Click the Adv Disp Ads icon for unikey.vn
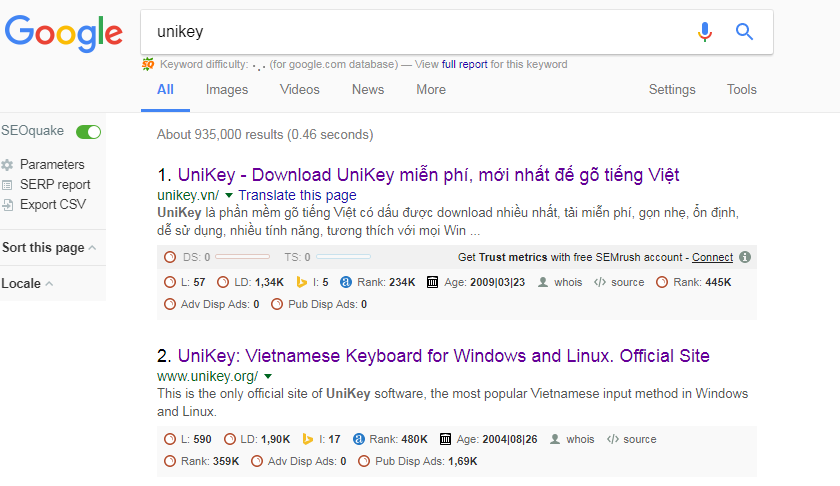 (x=170, y=304)
